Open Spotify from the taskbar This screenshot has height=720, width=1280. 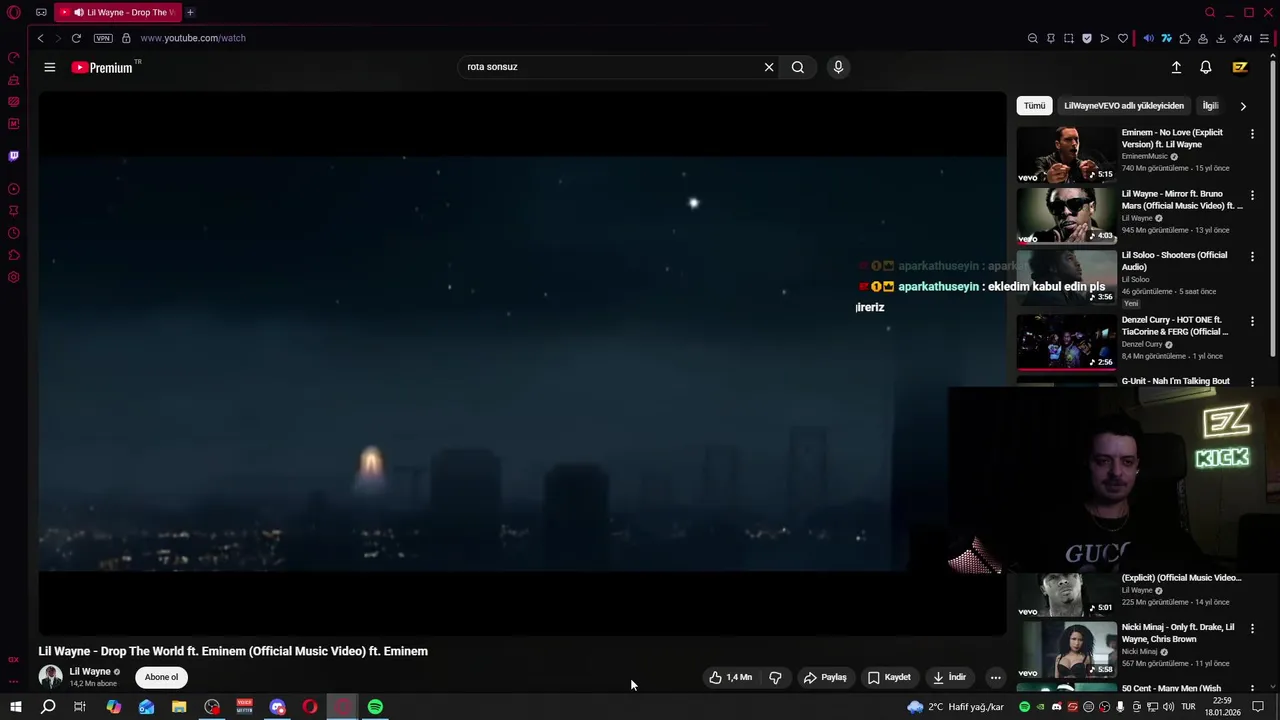pos(375,707)
